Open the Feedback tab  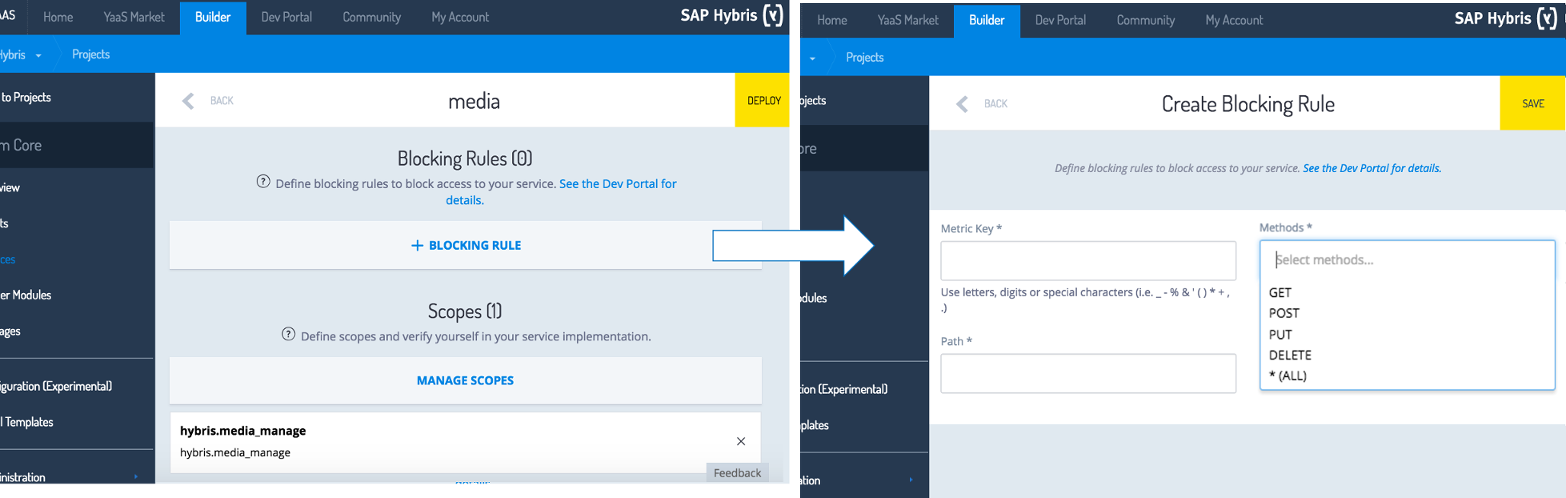pos(738,473)
